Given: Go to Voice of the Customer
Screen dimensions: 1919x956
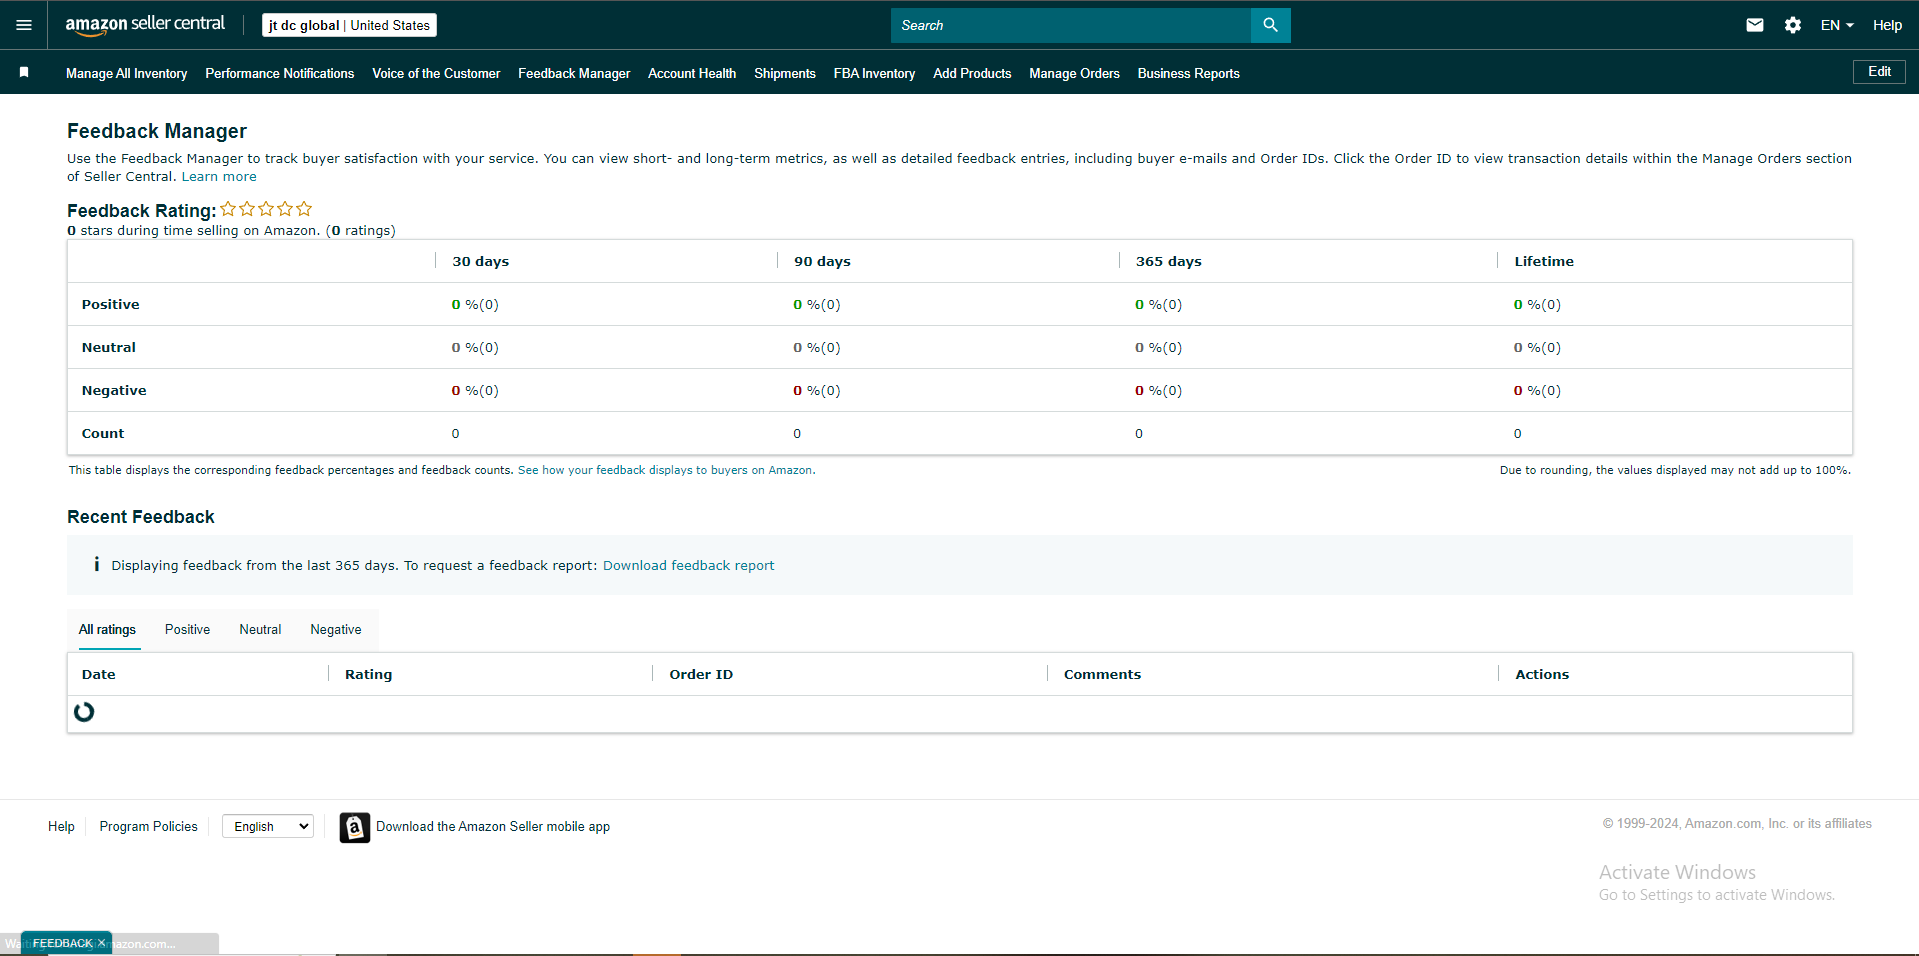Looking at the screenshot, I should (x=436, y=73).
